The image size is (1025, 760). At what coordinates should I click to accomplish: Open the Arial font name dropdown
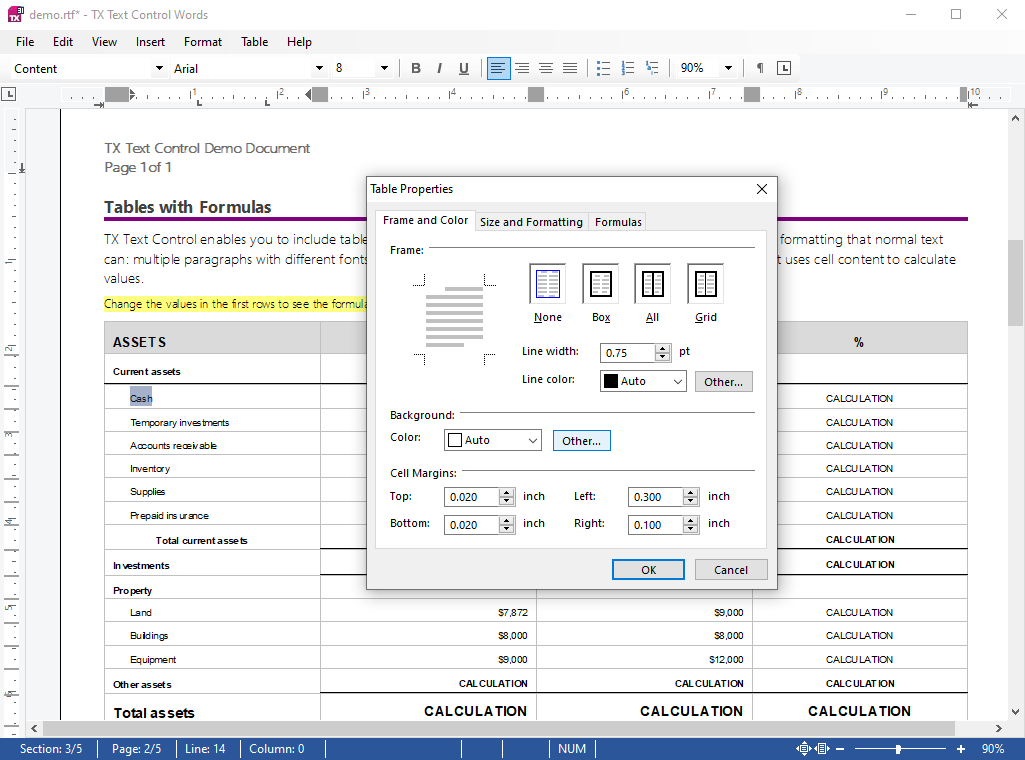coord(319,68)
